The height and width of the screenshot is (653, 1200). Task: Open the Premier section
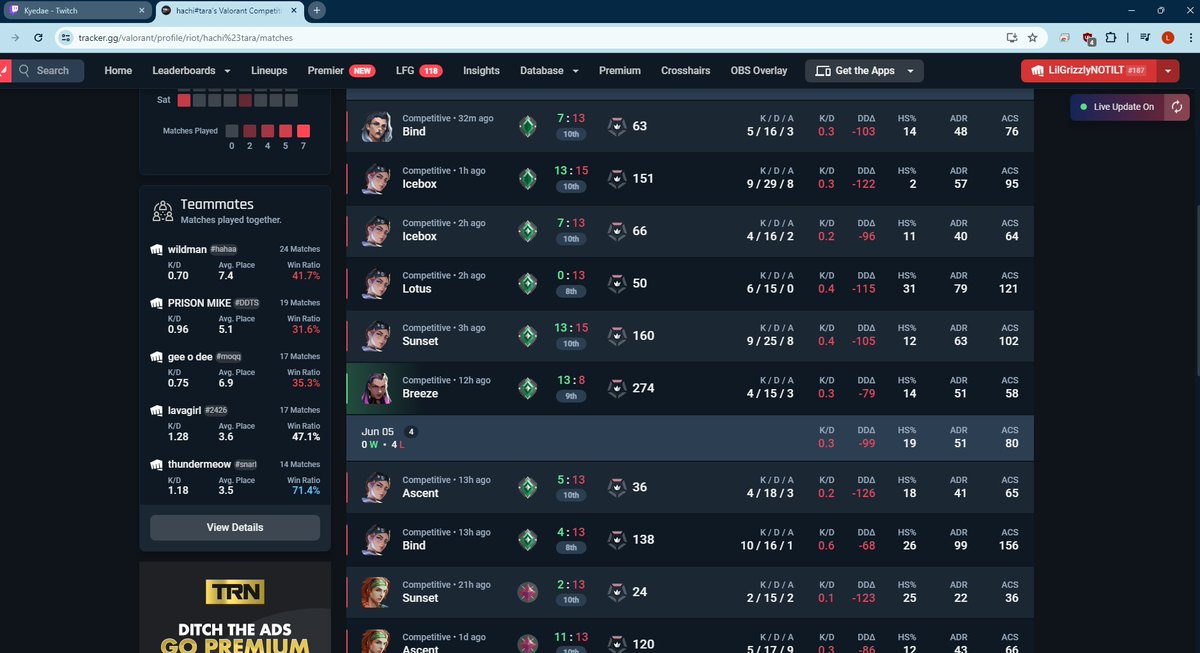click(x=341, y=71)
